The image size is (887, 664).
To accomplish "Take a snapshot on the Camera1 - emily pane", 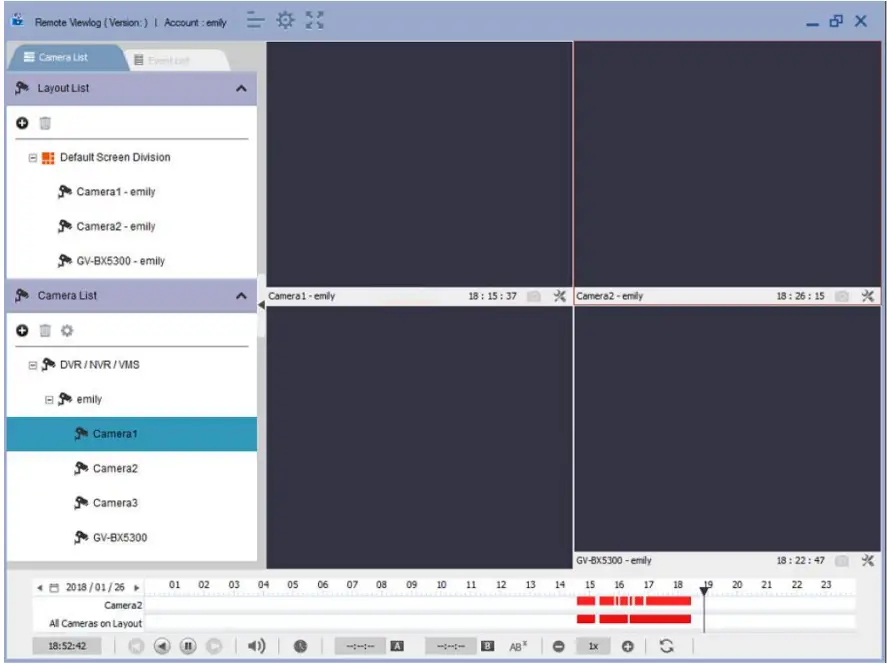I will [534, 295].
